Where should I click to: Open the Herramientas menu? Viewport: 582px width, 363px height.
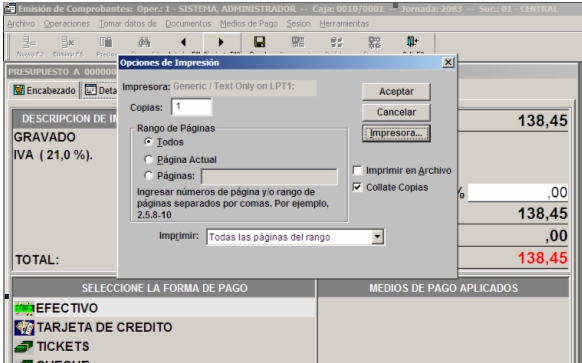[x=344, y=24]
